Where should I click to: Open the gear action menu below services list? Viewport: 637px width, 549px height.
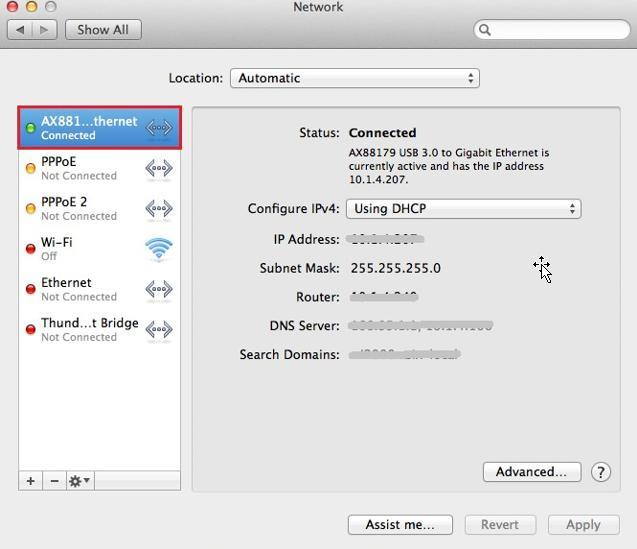80,481
